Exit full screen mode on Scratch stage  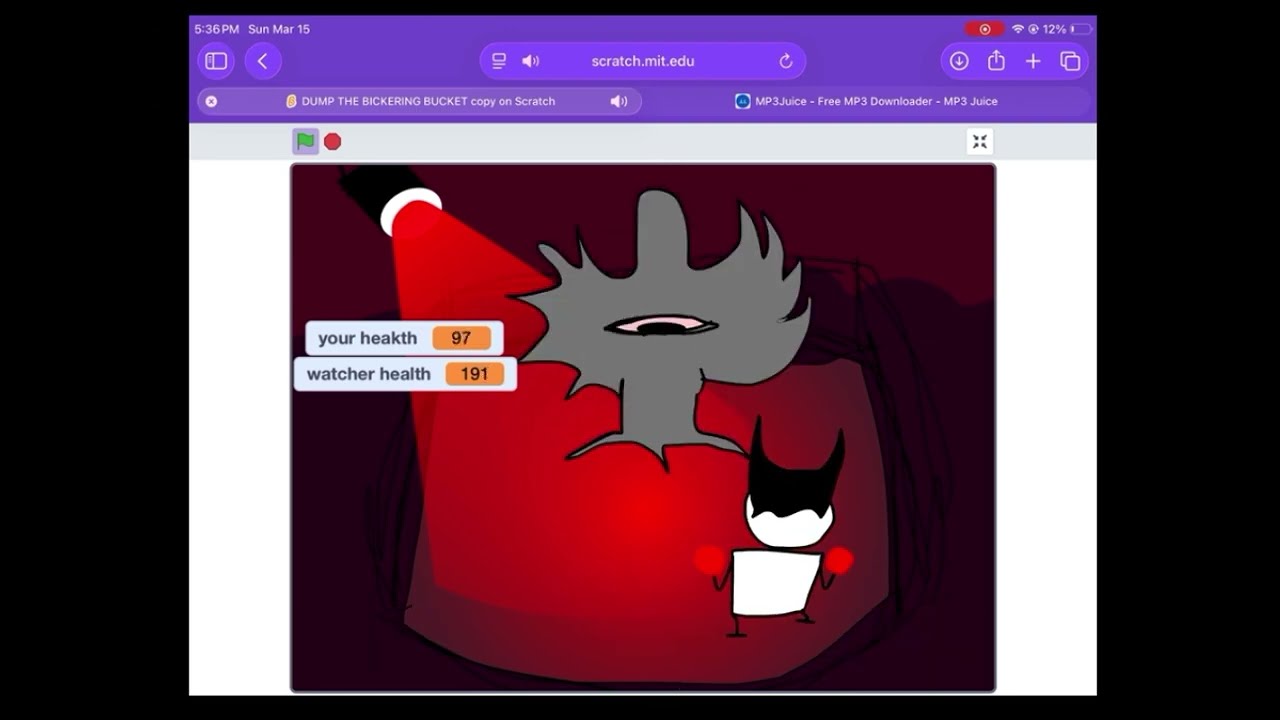pos(980,142)
